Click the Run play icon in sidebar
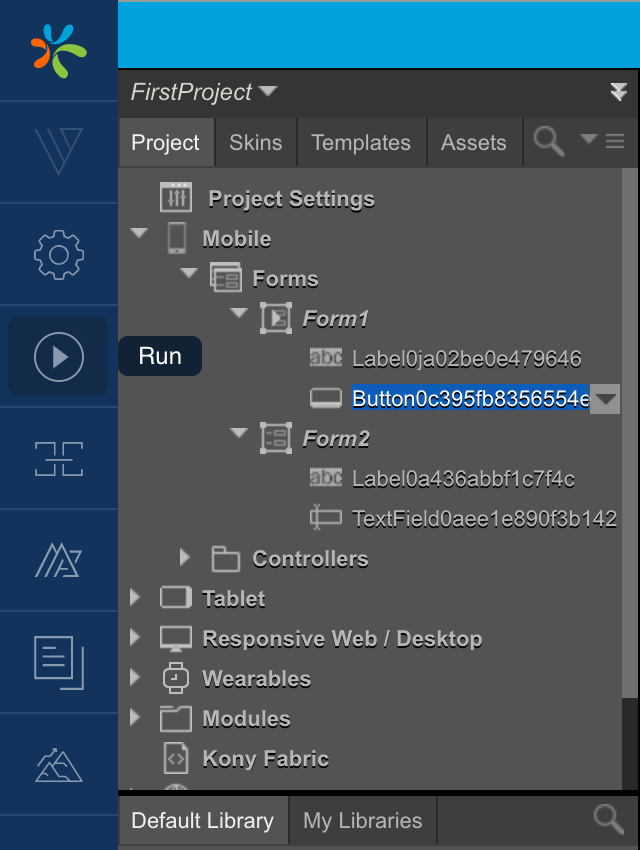640x850 pixels. (58, 356)
